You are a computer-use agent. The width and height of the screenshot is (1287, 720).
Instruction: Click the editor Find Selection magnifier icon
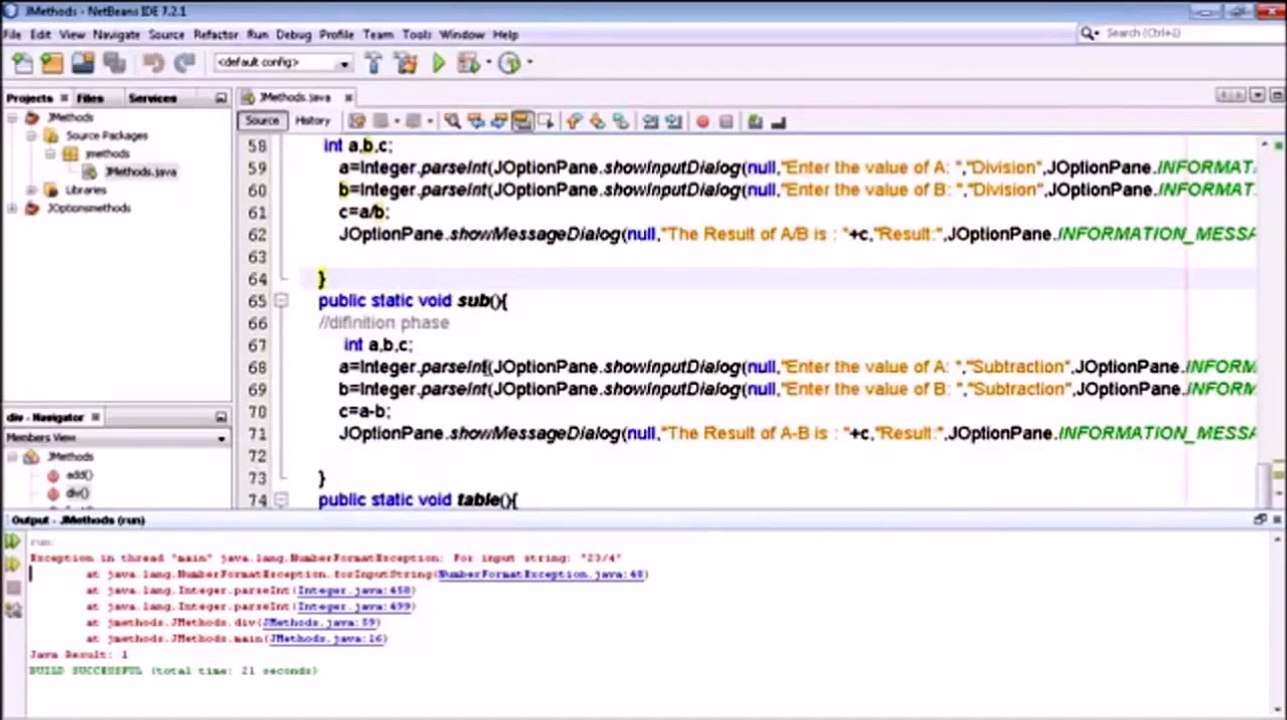pos(452,121)
